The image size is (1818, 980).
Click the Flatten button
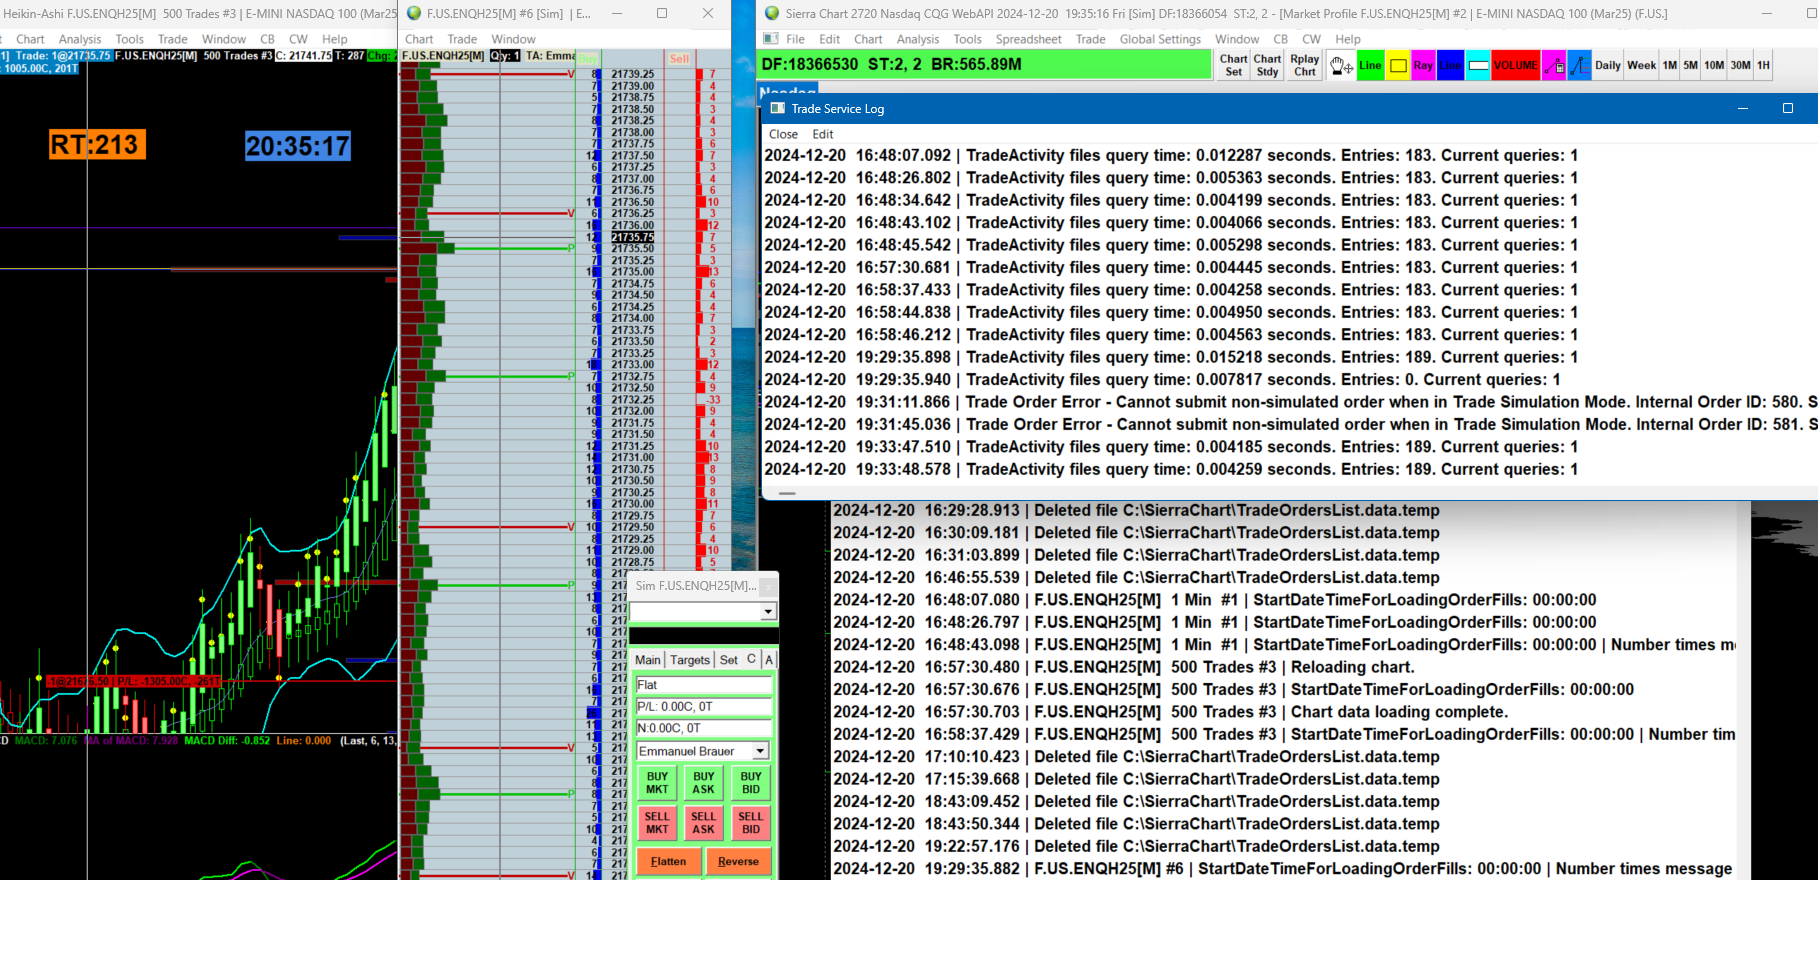point(668,861)
